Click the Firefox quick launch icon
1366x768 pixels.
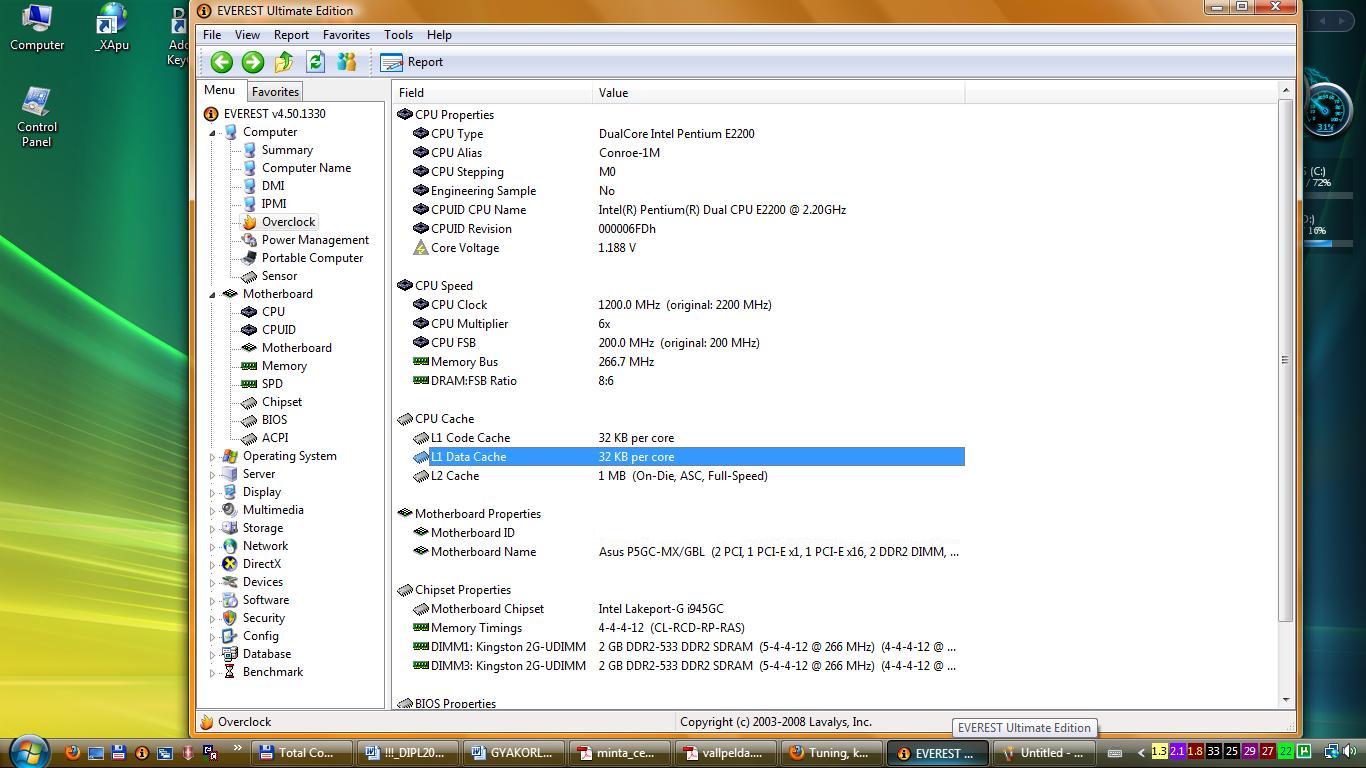[x=72, y=752]
